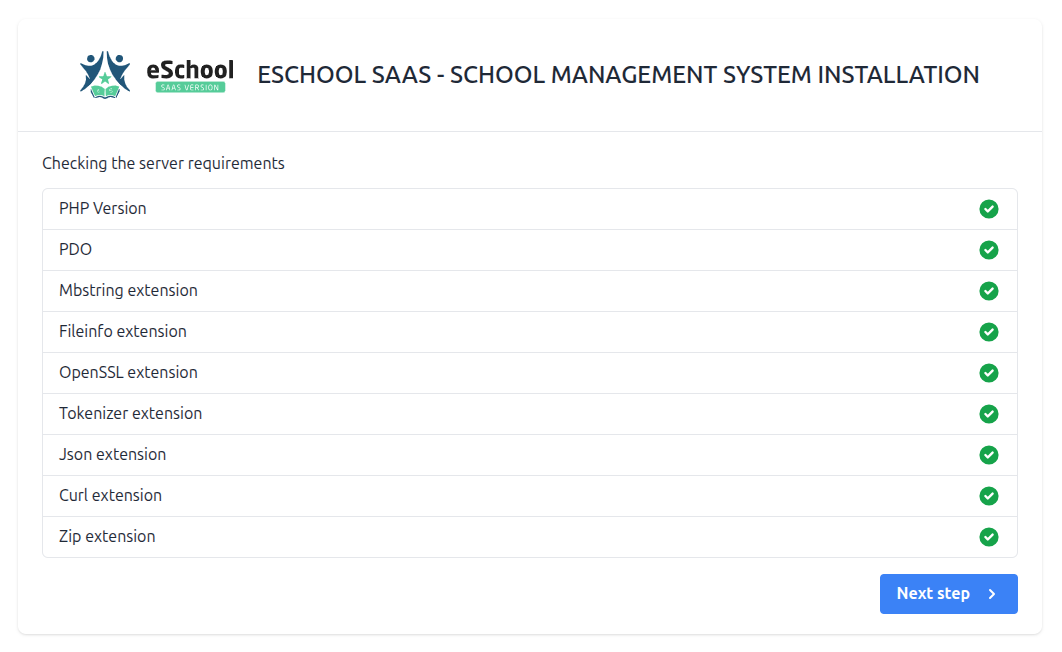Click the Zip extension label
The height and width of the screenshot is (652, 1062).
point(107,537)
